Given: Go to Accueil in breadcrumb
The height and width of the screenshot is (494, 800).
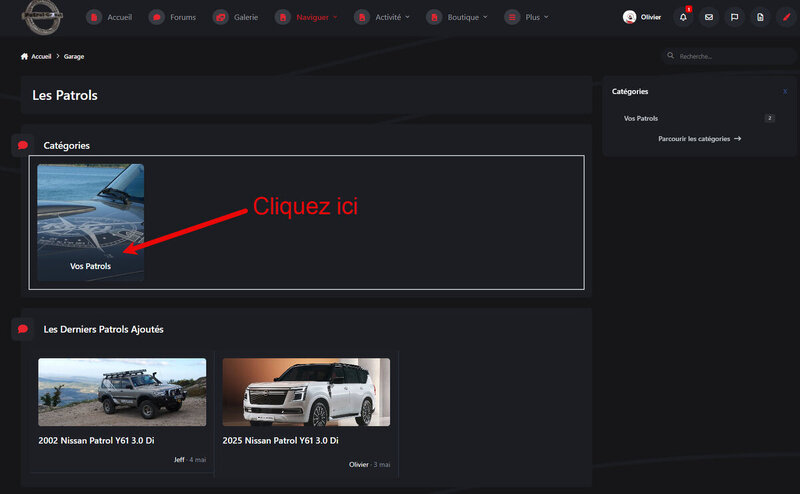Looking at the screenshot, I should [41, 57].
